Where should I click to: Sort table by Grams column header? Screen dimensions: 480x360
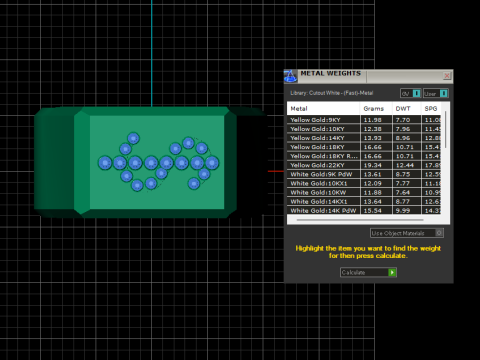pyautogui.click(x=376, y=108)
